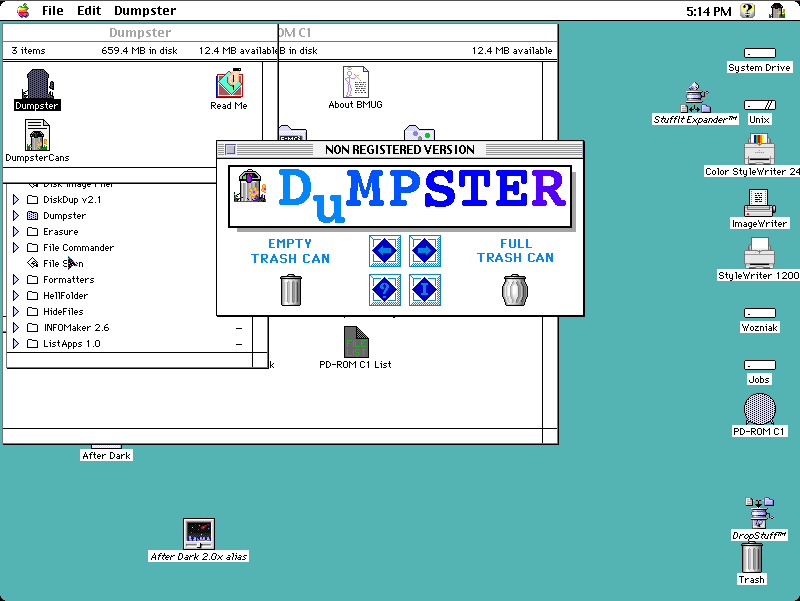Expand the Dumpster folder in list
Screen dimensions: 800x601
pos(16,215)
